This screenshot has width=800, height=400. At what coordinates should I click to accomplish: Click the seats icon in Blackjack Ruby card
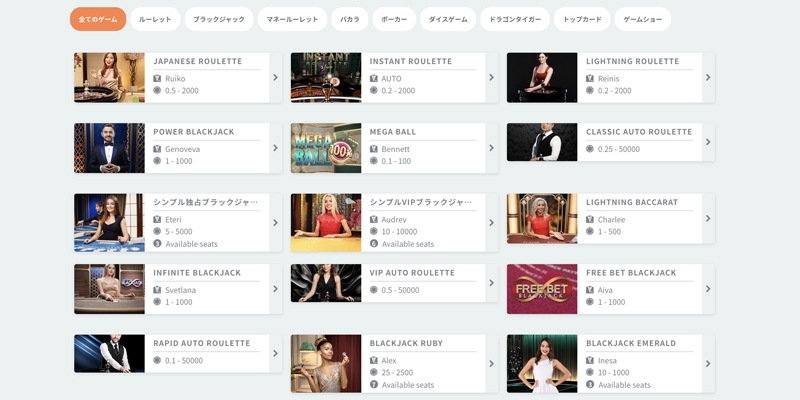(374, 384)
